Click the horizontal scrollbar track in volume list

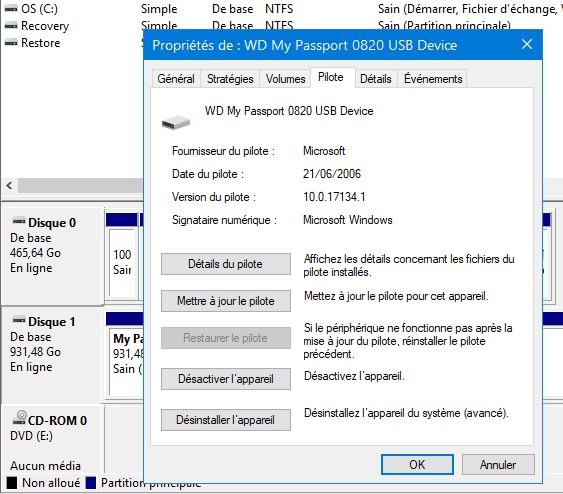click(81, 186)
